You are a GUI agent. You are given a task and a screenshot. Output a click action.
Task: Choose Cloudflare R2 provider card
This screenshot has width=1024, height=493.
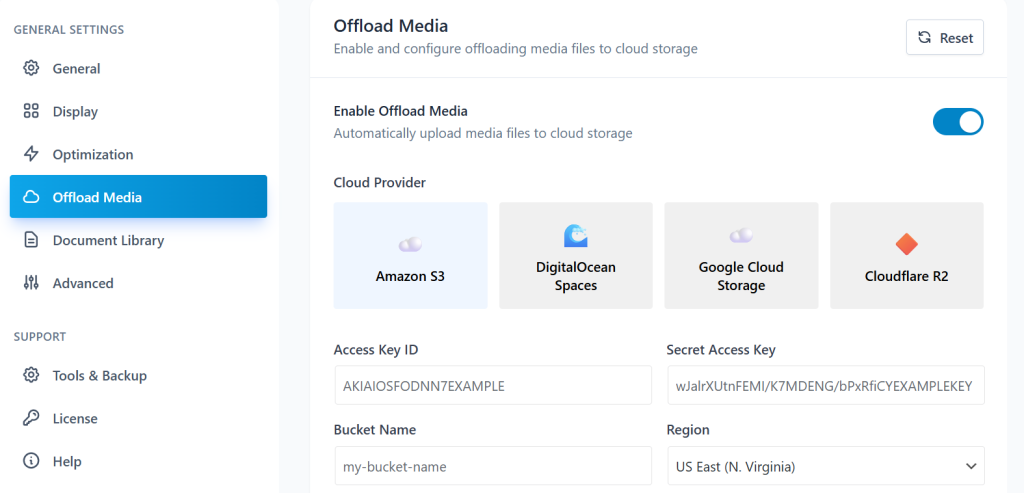coord(906,255)
